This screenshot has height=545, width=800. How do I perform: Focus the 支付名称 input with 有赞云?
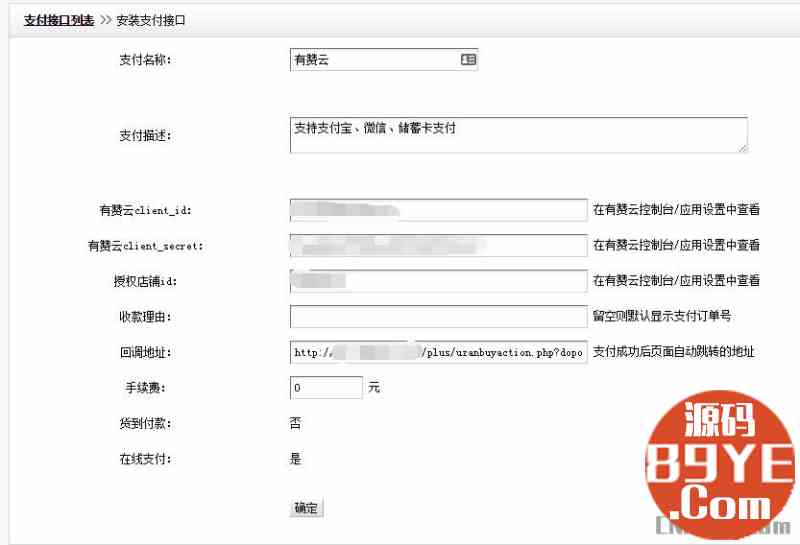click(x=384, y=60)
